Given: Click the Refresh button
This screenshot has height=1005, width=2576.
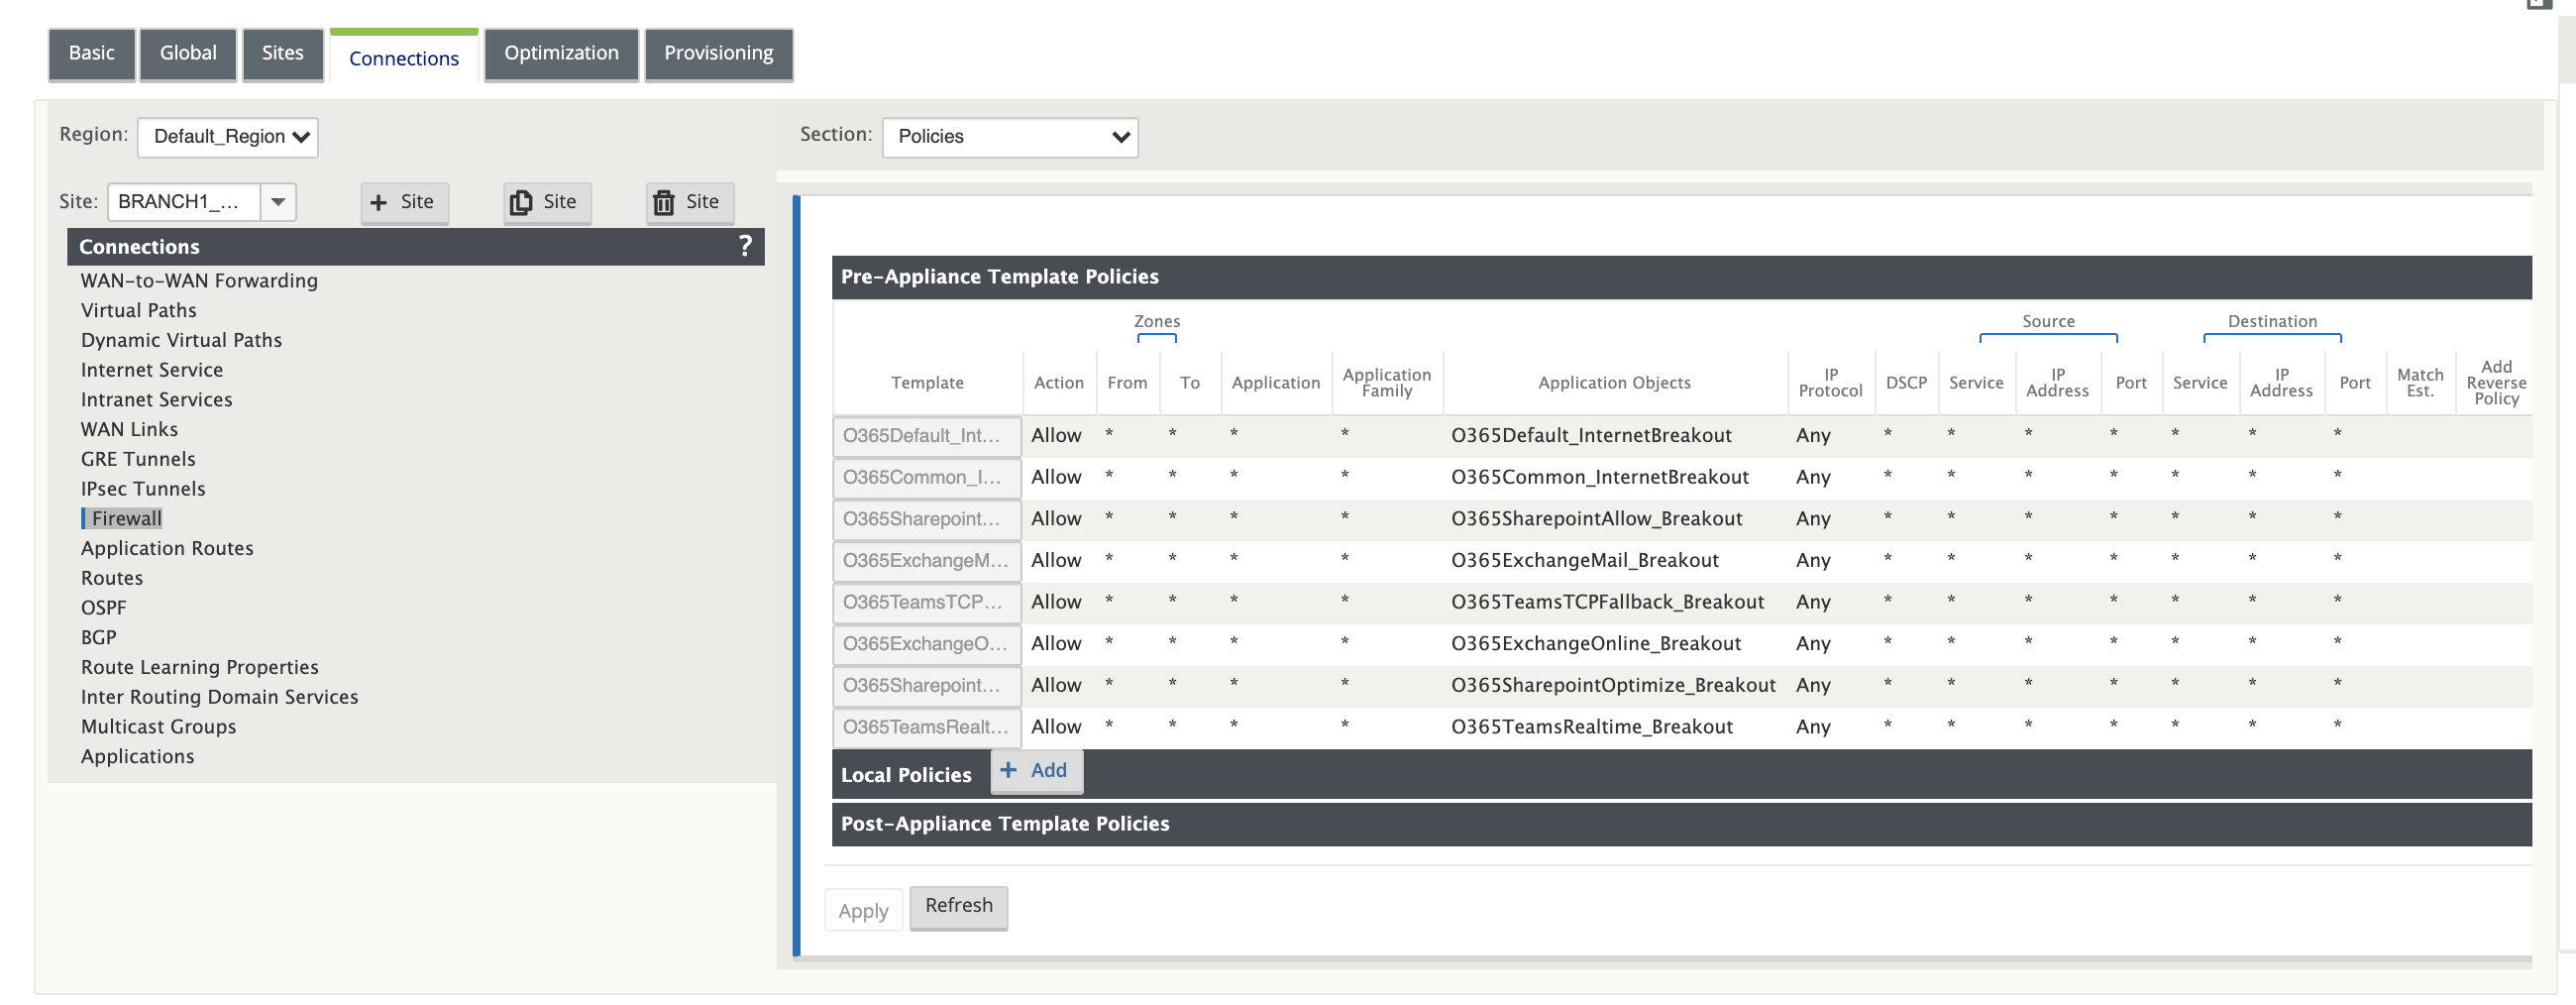Looking at the screenshot, I should pos(958,906).
